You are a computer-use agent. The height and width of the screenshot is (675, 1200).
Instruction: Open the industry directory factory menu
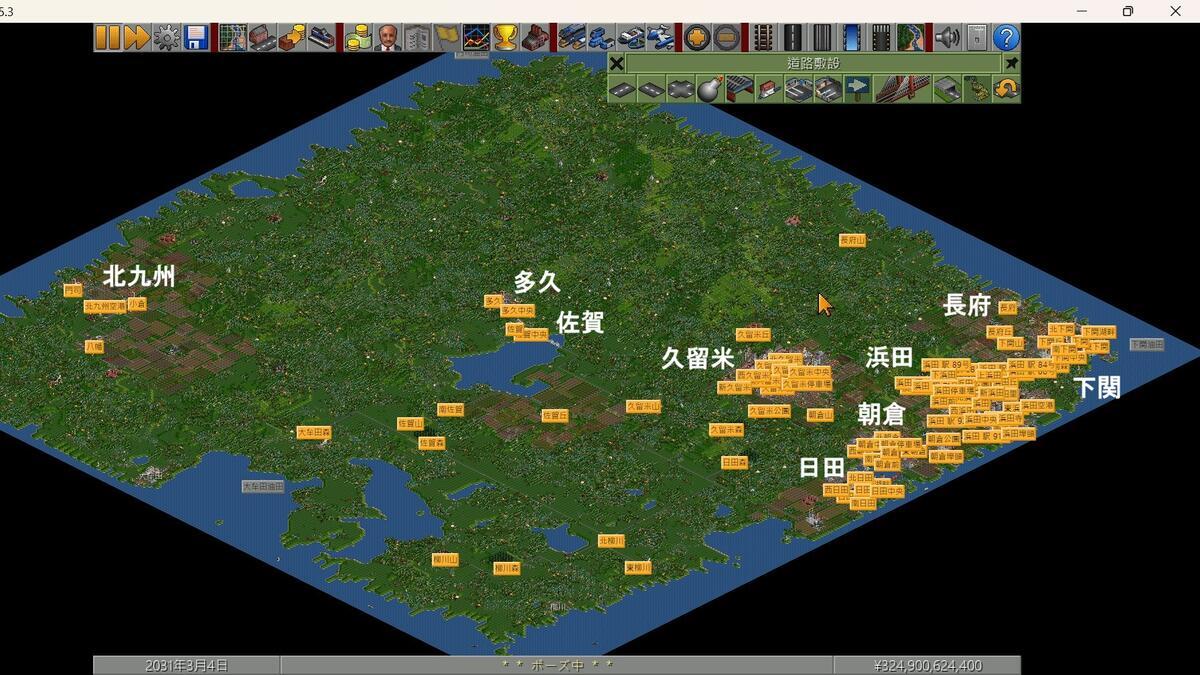(535, 38)
